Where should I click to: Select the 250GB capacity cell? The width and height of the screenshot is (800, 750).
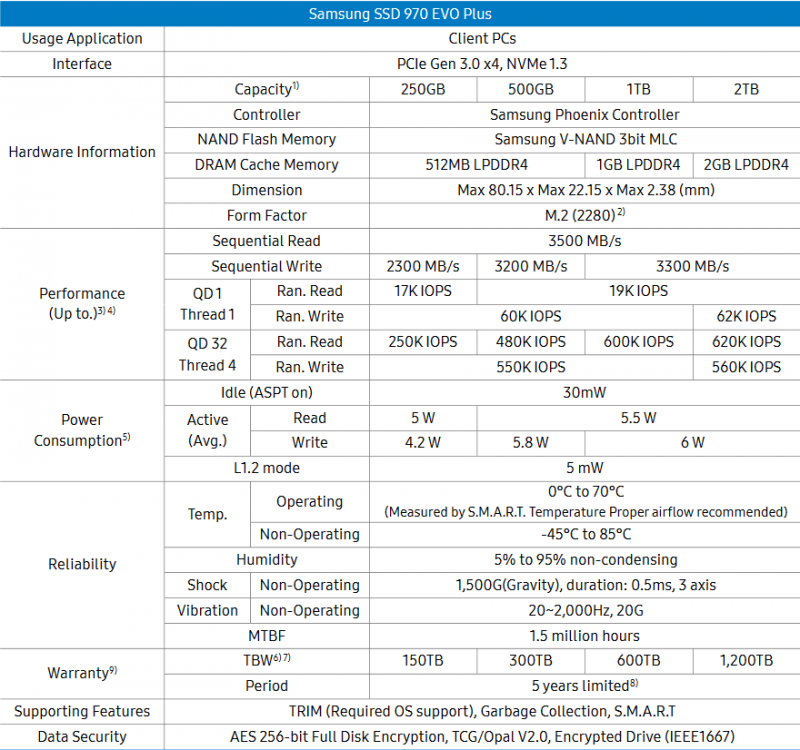[423, 89]
